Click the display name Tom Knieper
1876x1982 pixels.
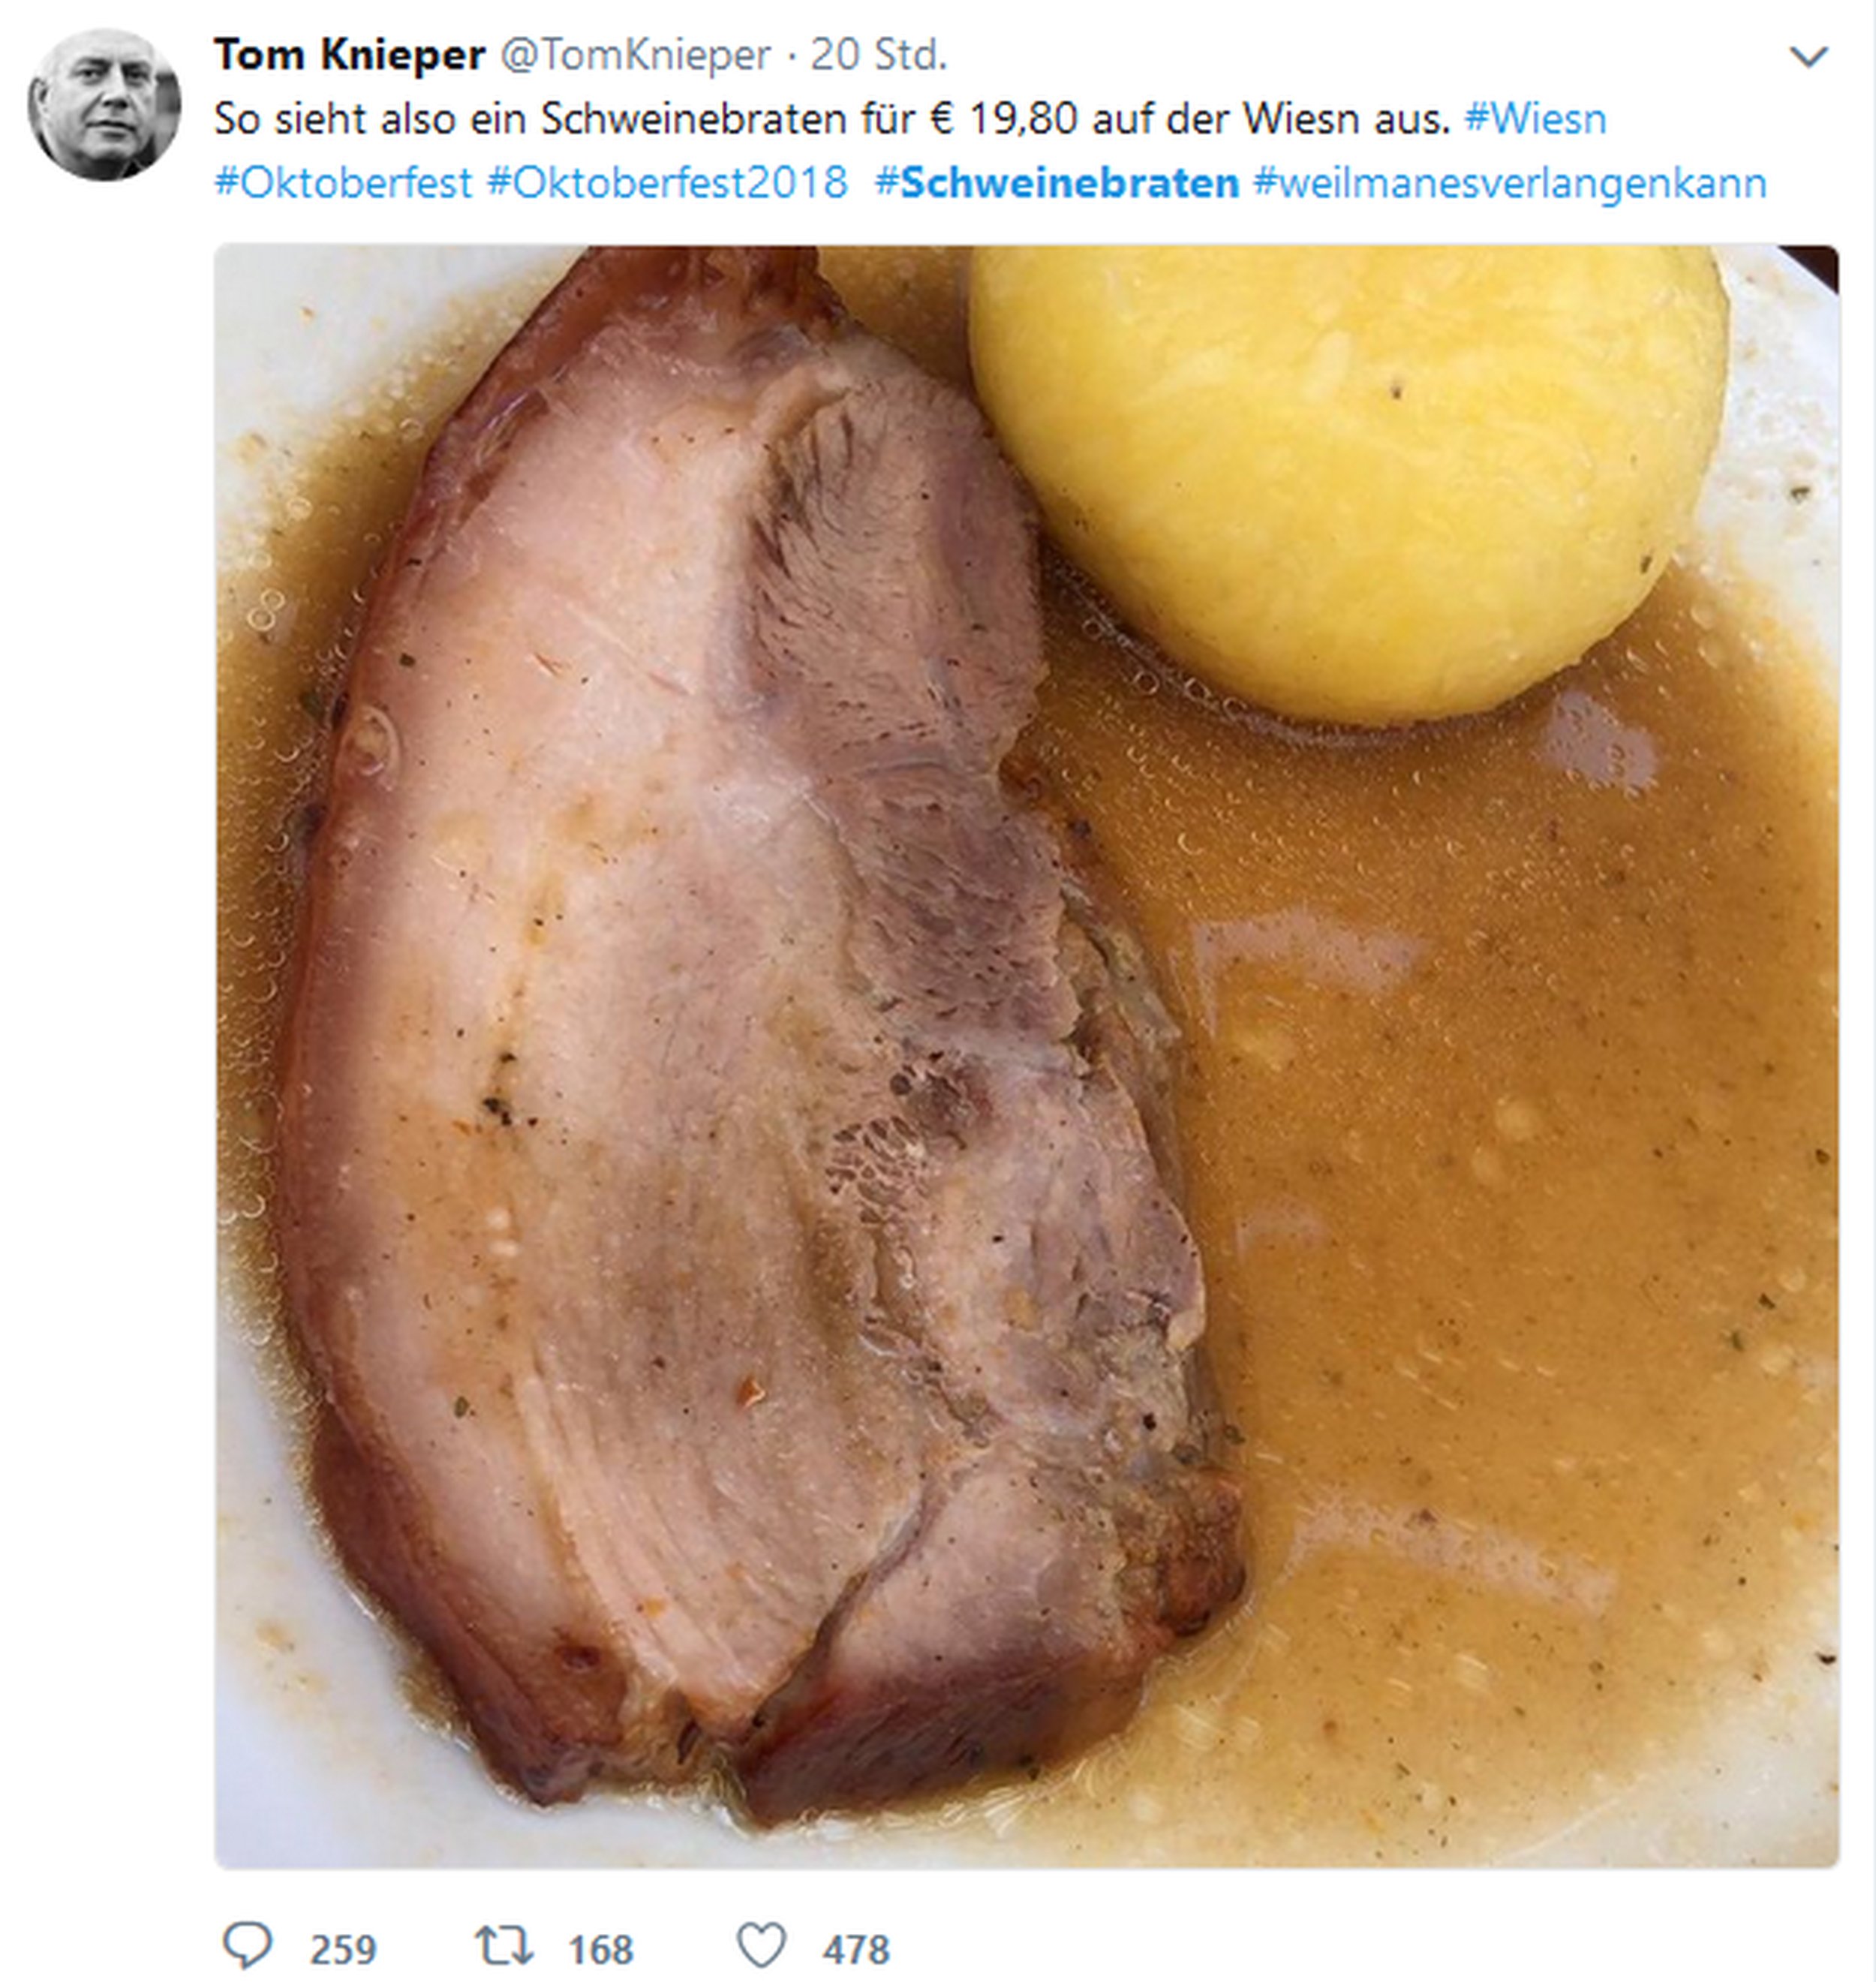point(349,55)
